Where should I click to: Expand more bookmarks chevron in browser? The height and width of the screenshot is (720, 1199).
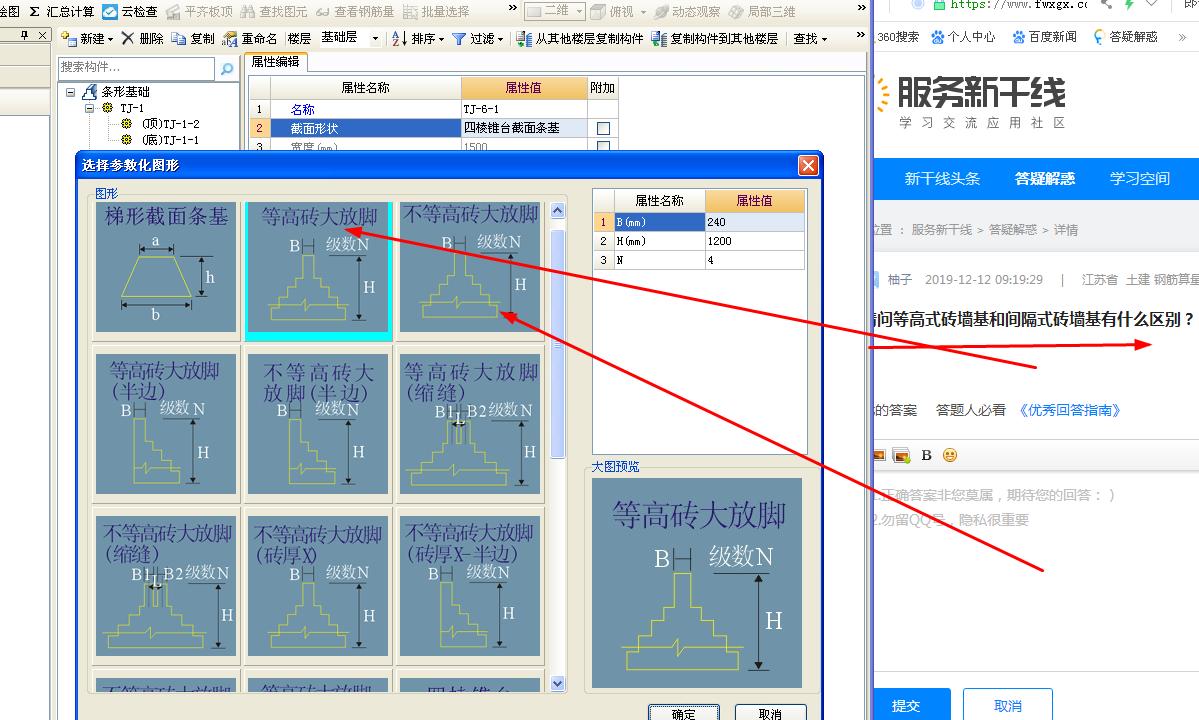[x=1182, y=37]
